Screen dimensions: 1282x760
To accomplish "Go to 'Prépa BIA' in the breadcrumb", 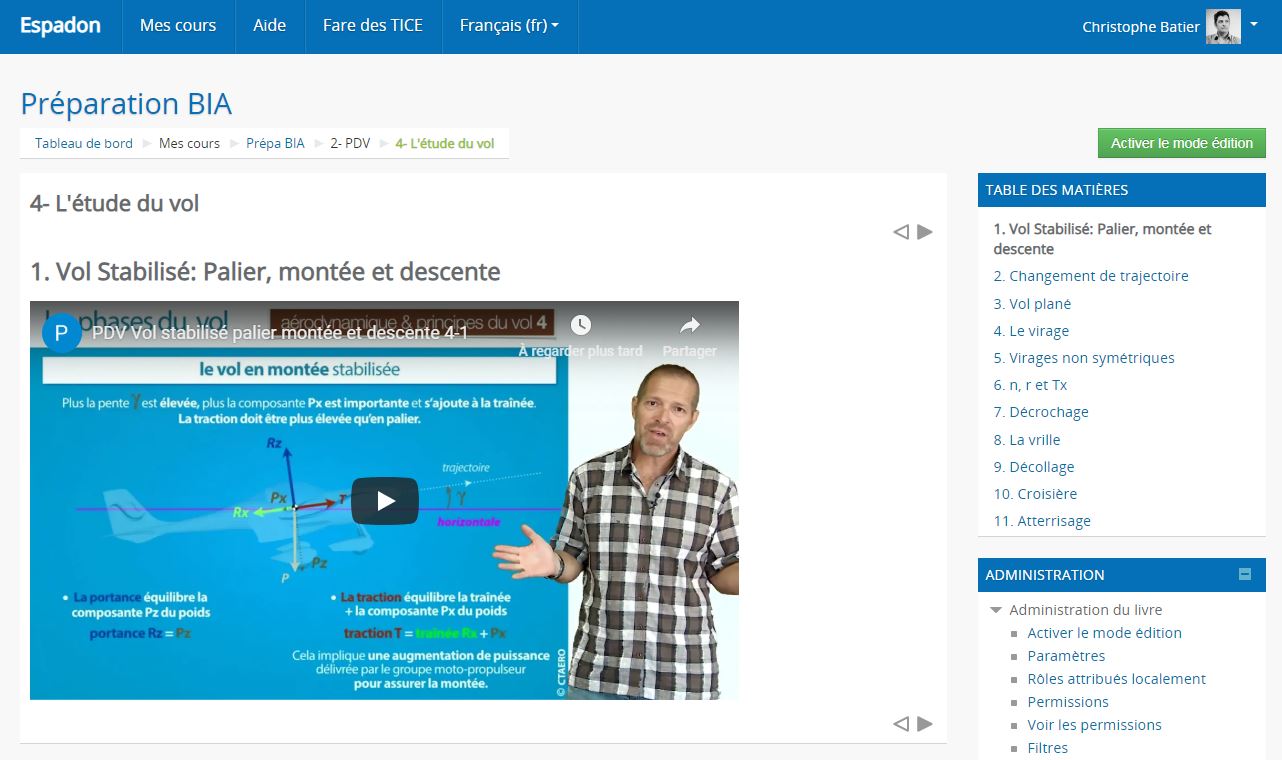I will click(275, 143).
